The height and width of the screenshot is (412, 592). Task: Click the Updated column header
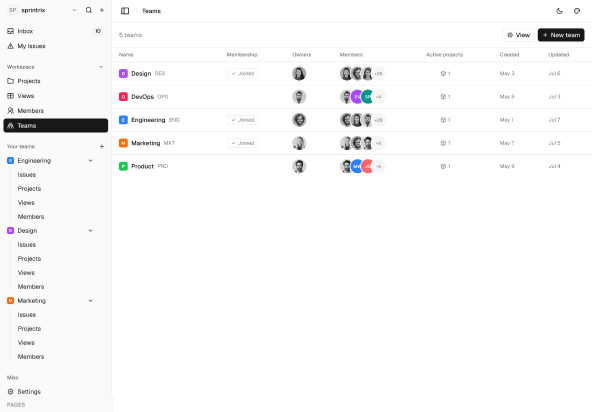coord(558,55)
